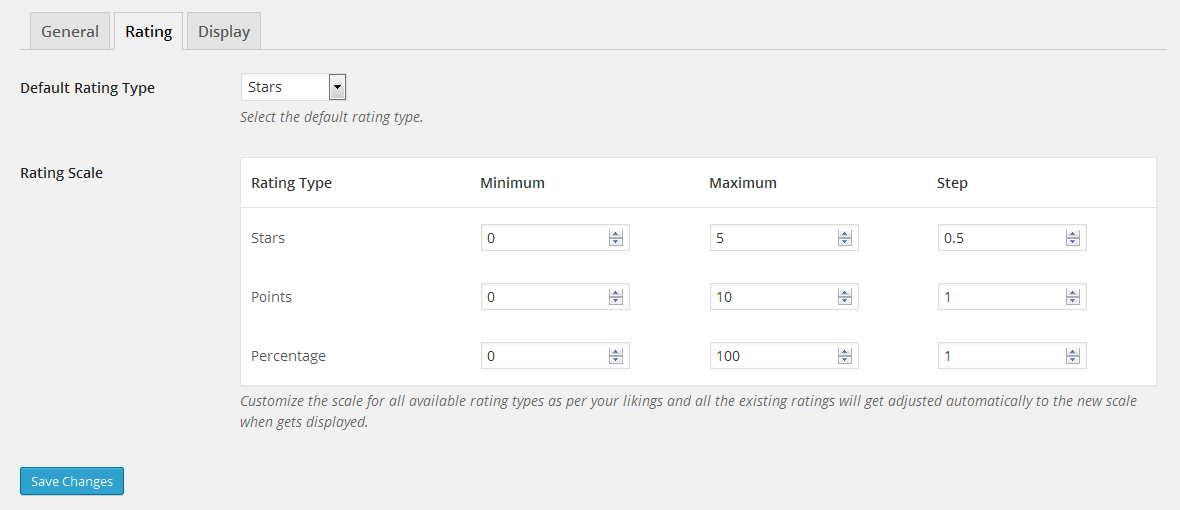Viewport: 1180px width, 510px height.
Task: Decrease the Stars maximum value with down arrow
Action: (x=845, y=242)
